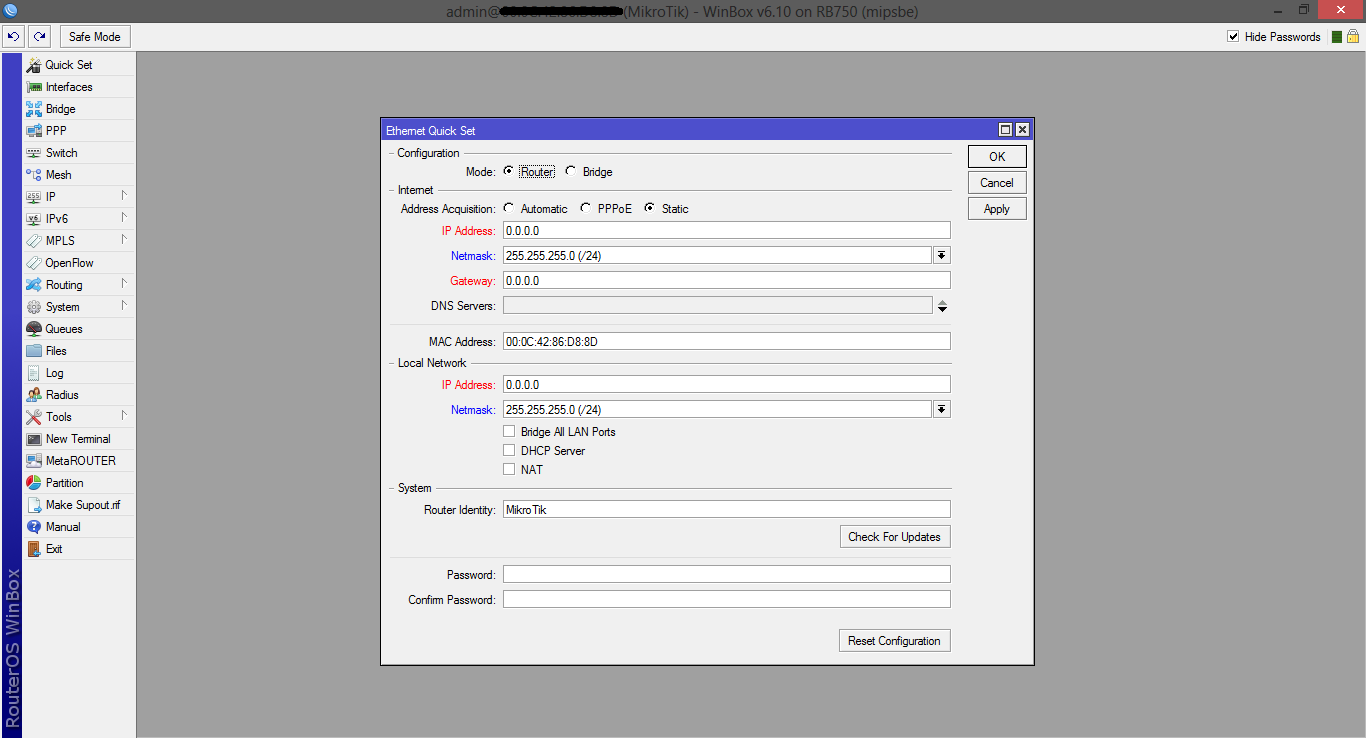The width and height of the screenshot is (1366, 738).
Task: Click the MPLS icon in the sidebar
Action: (x=34, y=241)
